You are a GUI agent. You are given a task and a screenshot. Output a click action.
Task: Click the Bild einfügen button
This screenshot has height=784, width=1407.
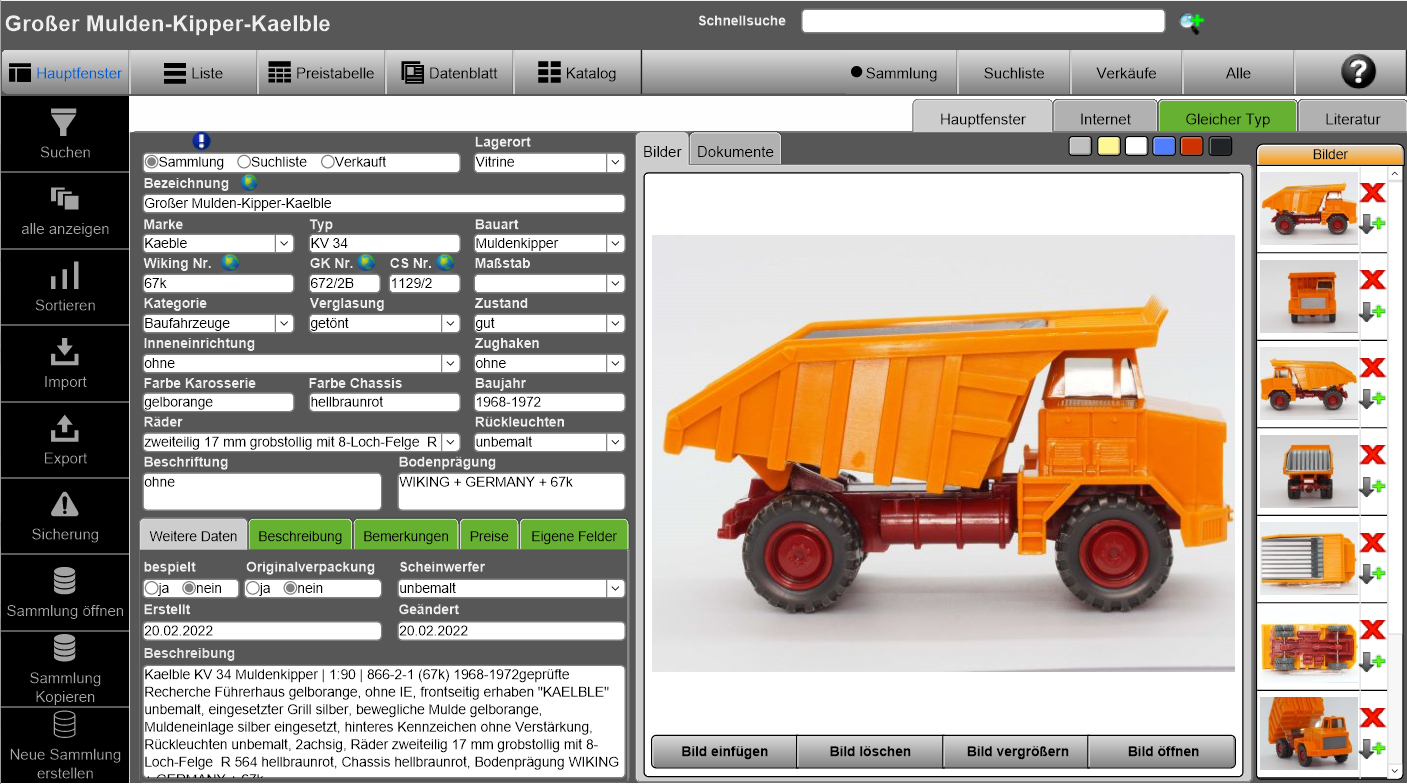coord(724,751)
